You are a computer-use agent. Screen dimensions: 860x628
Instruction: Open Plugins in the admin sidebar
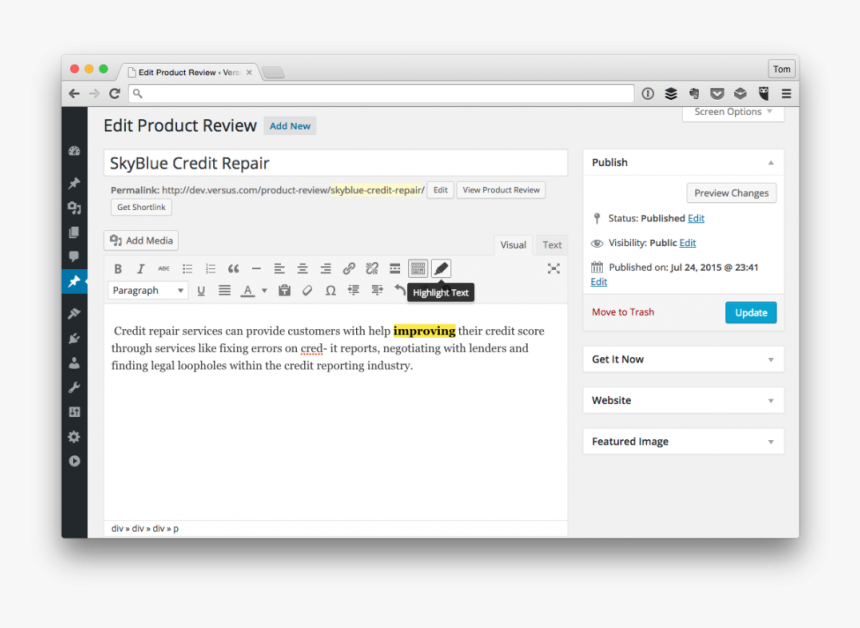click(x=75, y=338)
